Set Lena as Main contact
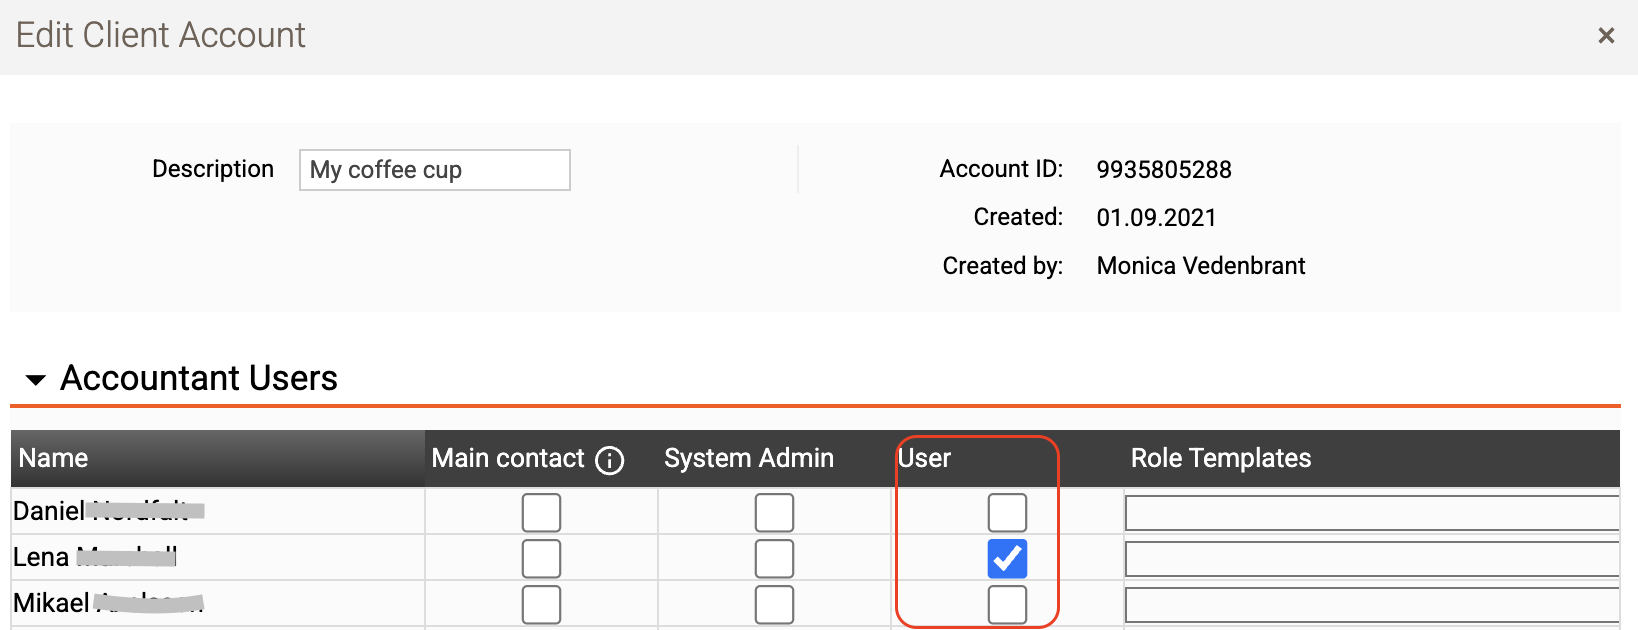This screenshot has width=1638, height=630. tap(541, 559)
